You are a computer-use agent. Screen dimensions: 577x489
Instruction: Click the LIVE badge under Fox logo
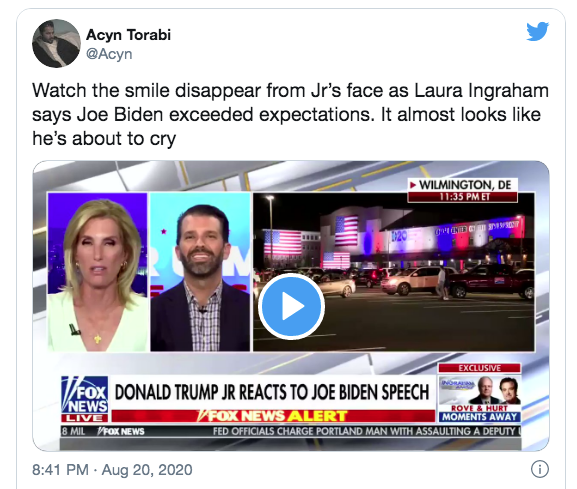tap(85, 418)
